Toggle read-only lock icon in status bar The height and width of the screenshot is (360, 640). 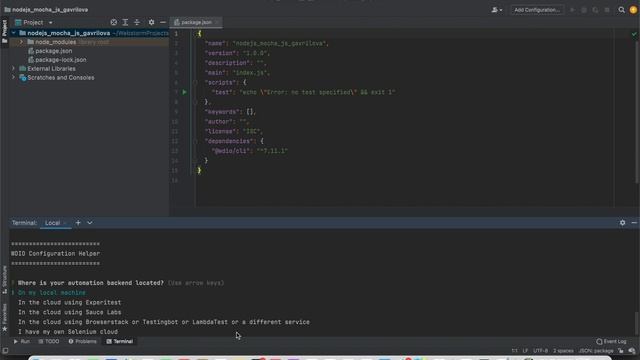coord(621,351)
